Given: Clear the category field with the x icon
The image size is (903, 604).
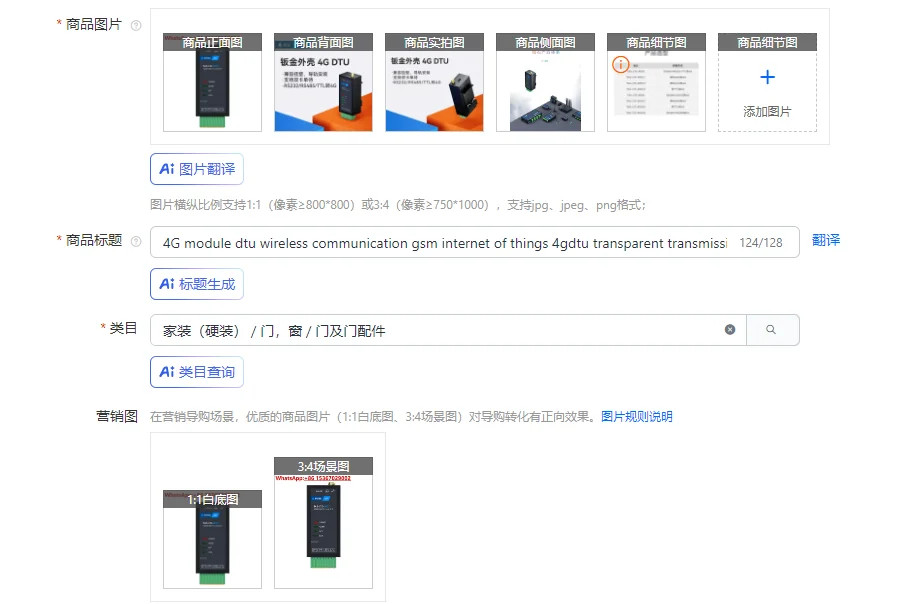Looking at the screenshot, I should [731, 329].
